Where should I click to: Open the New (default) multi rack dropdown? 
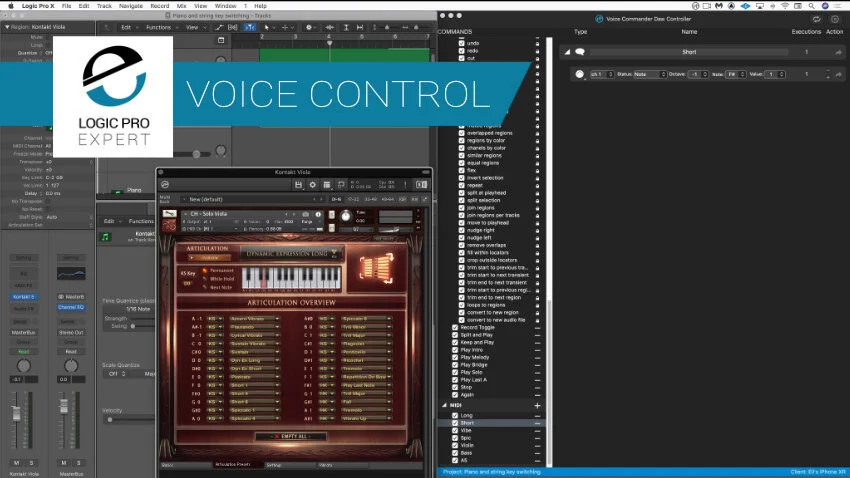[x=252, y=199]
